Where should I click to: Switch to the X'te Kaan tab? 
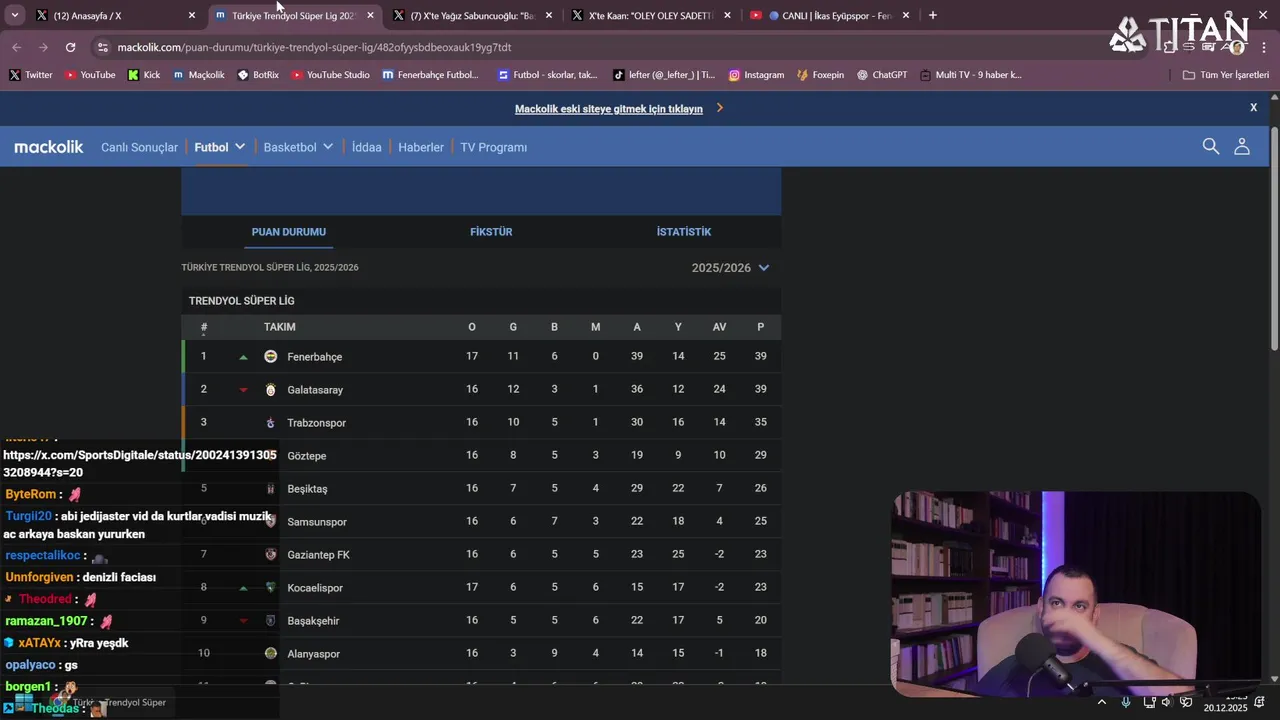pos(651,15)
